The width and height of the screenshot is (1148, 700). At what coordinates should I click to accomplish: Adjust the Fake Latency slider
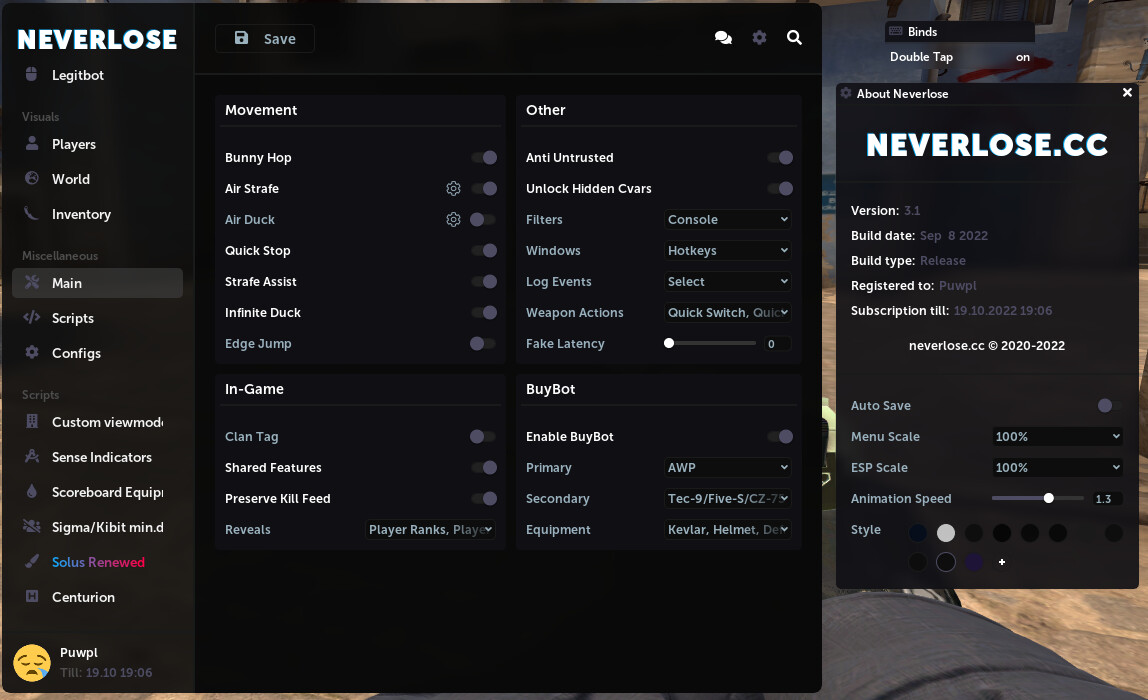point(710,343)
